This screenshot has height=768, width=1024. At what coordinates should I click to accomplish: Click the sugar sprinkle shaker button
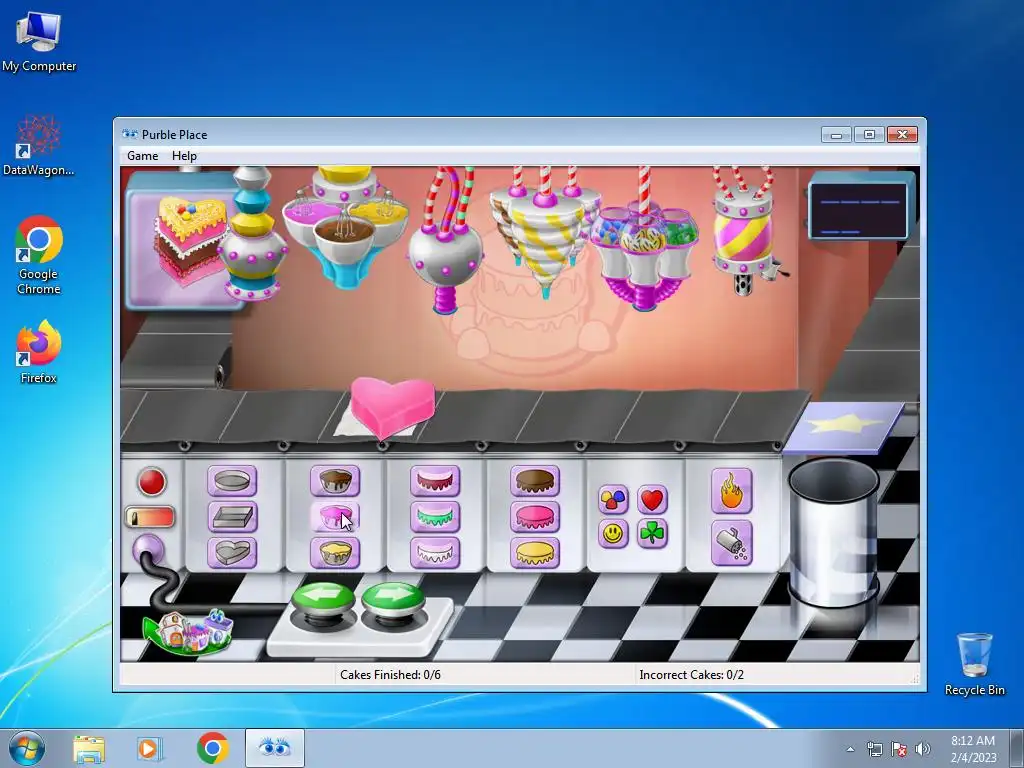[x=731, y=543]
